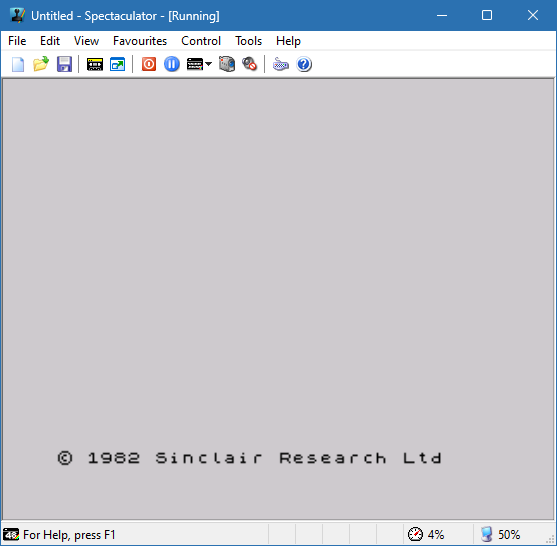Click the New file icon
Viewport: 557px width, 546px height.
[18, 64]
